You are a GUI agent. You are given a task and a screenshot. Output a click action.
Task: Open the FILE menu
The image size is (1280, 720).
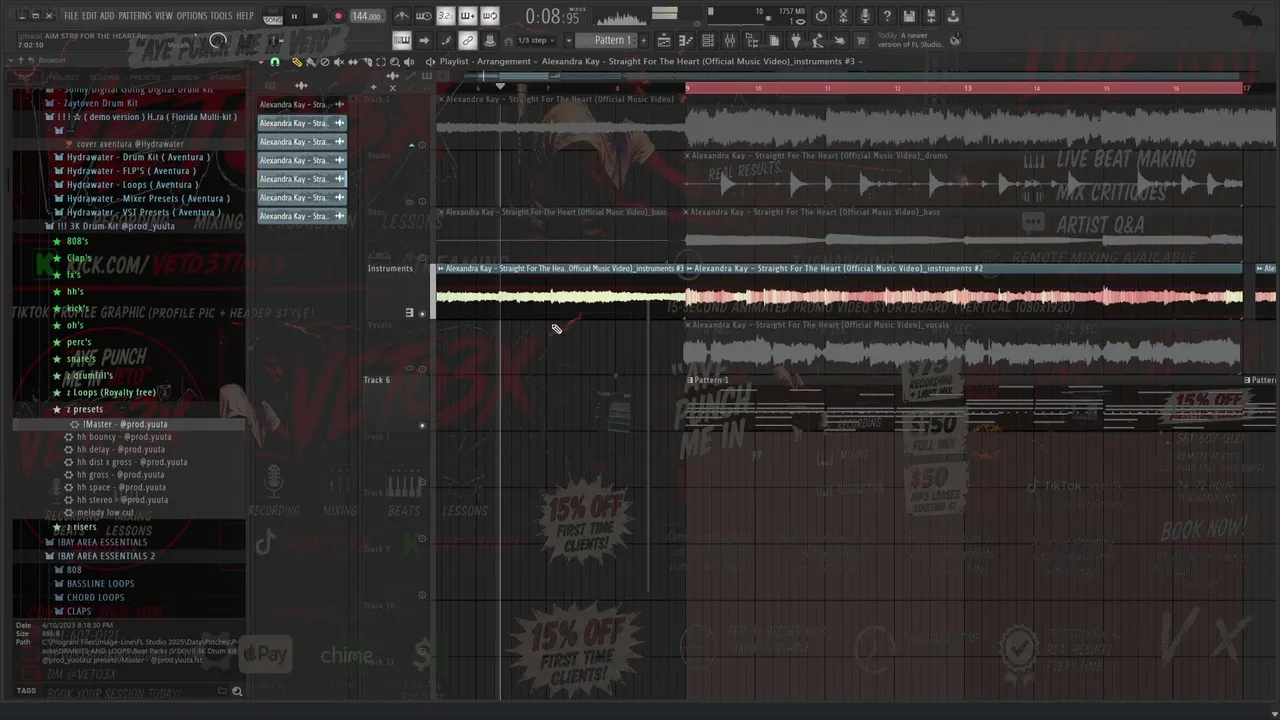[x=71, y=16]
